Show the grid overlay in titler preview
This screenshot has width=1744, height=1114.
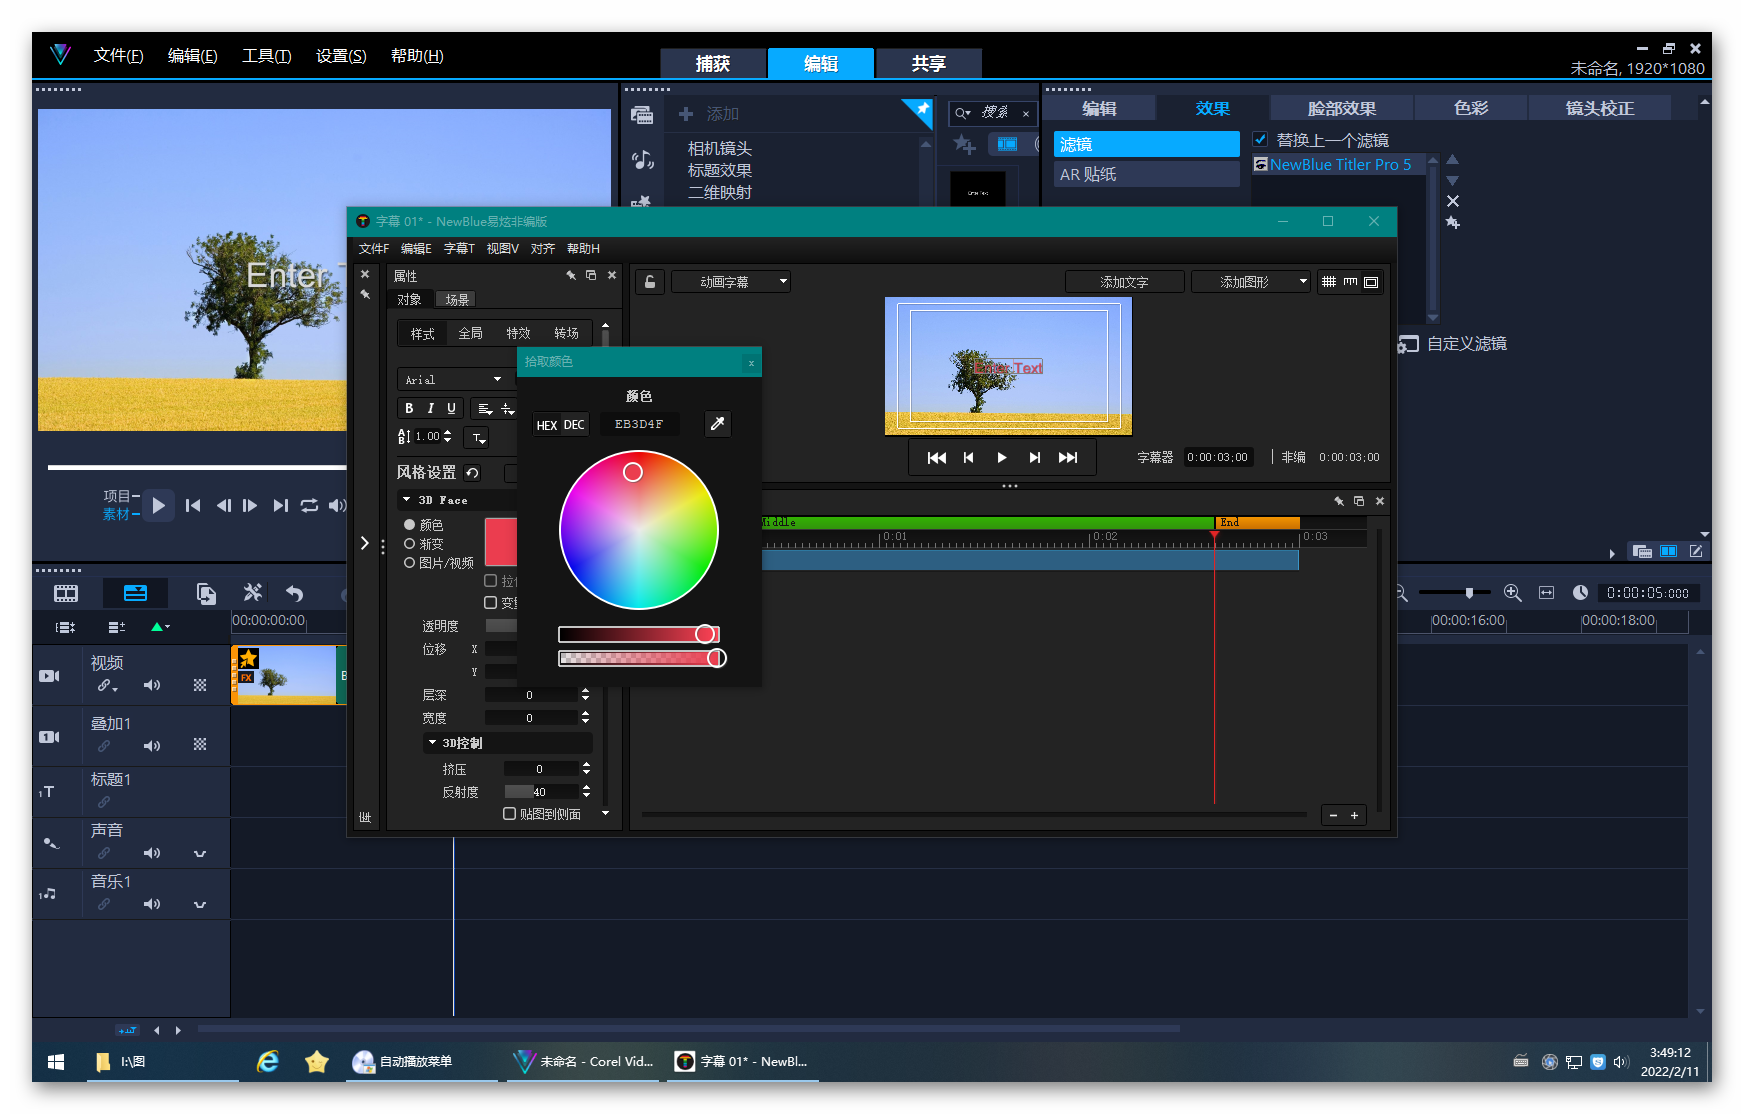point(1329,282)
